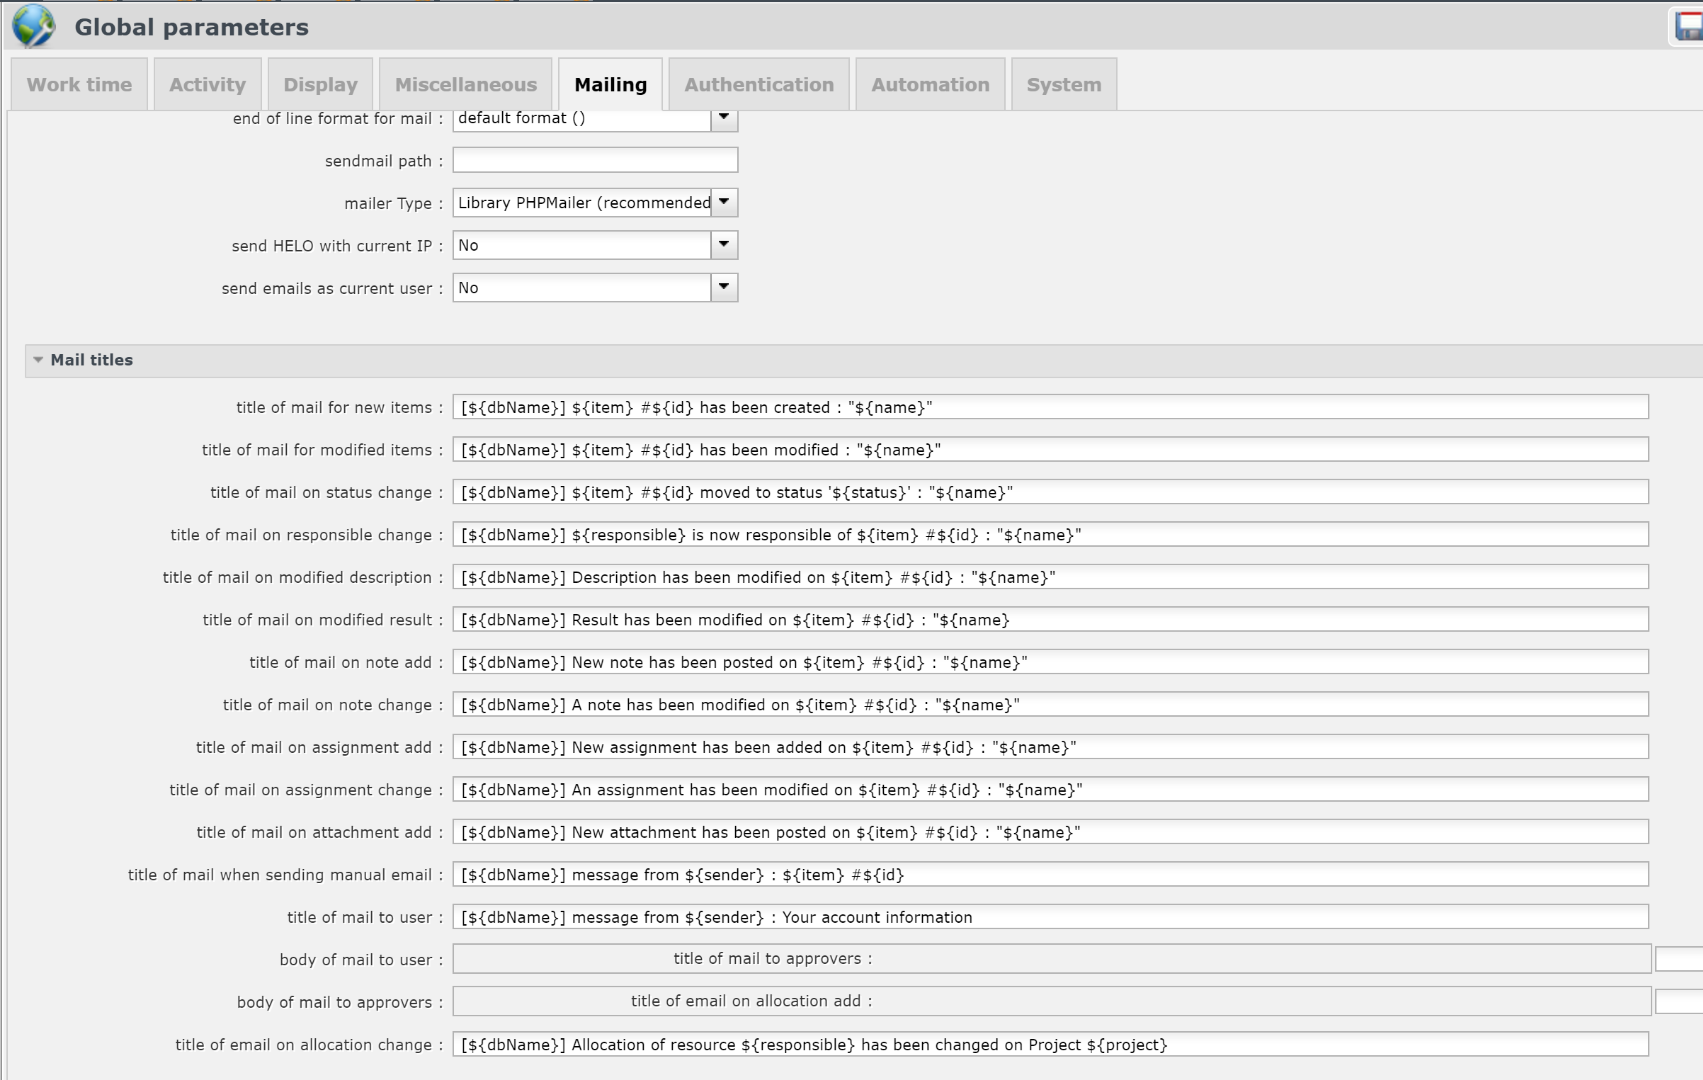Screen dimensions: 1703x1080
Task: Focus the title of mail on assignment add field
Action: [x=1050, y=747]
